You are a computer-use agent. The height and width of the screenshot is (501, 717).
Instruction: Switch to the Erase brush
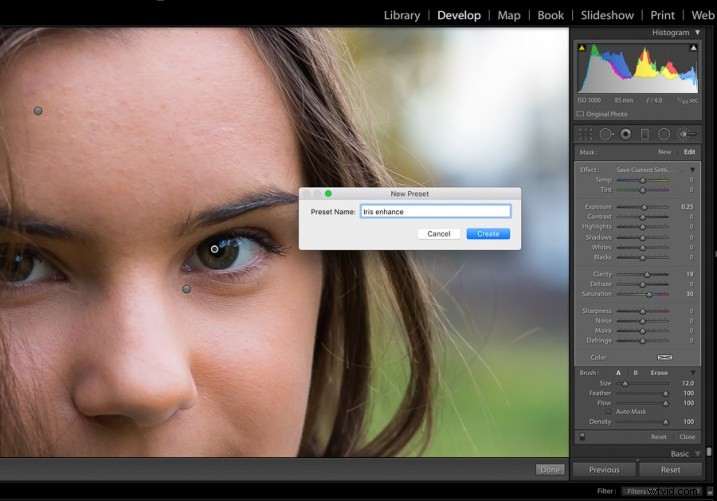659,373
